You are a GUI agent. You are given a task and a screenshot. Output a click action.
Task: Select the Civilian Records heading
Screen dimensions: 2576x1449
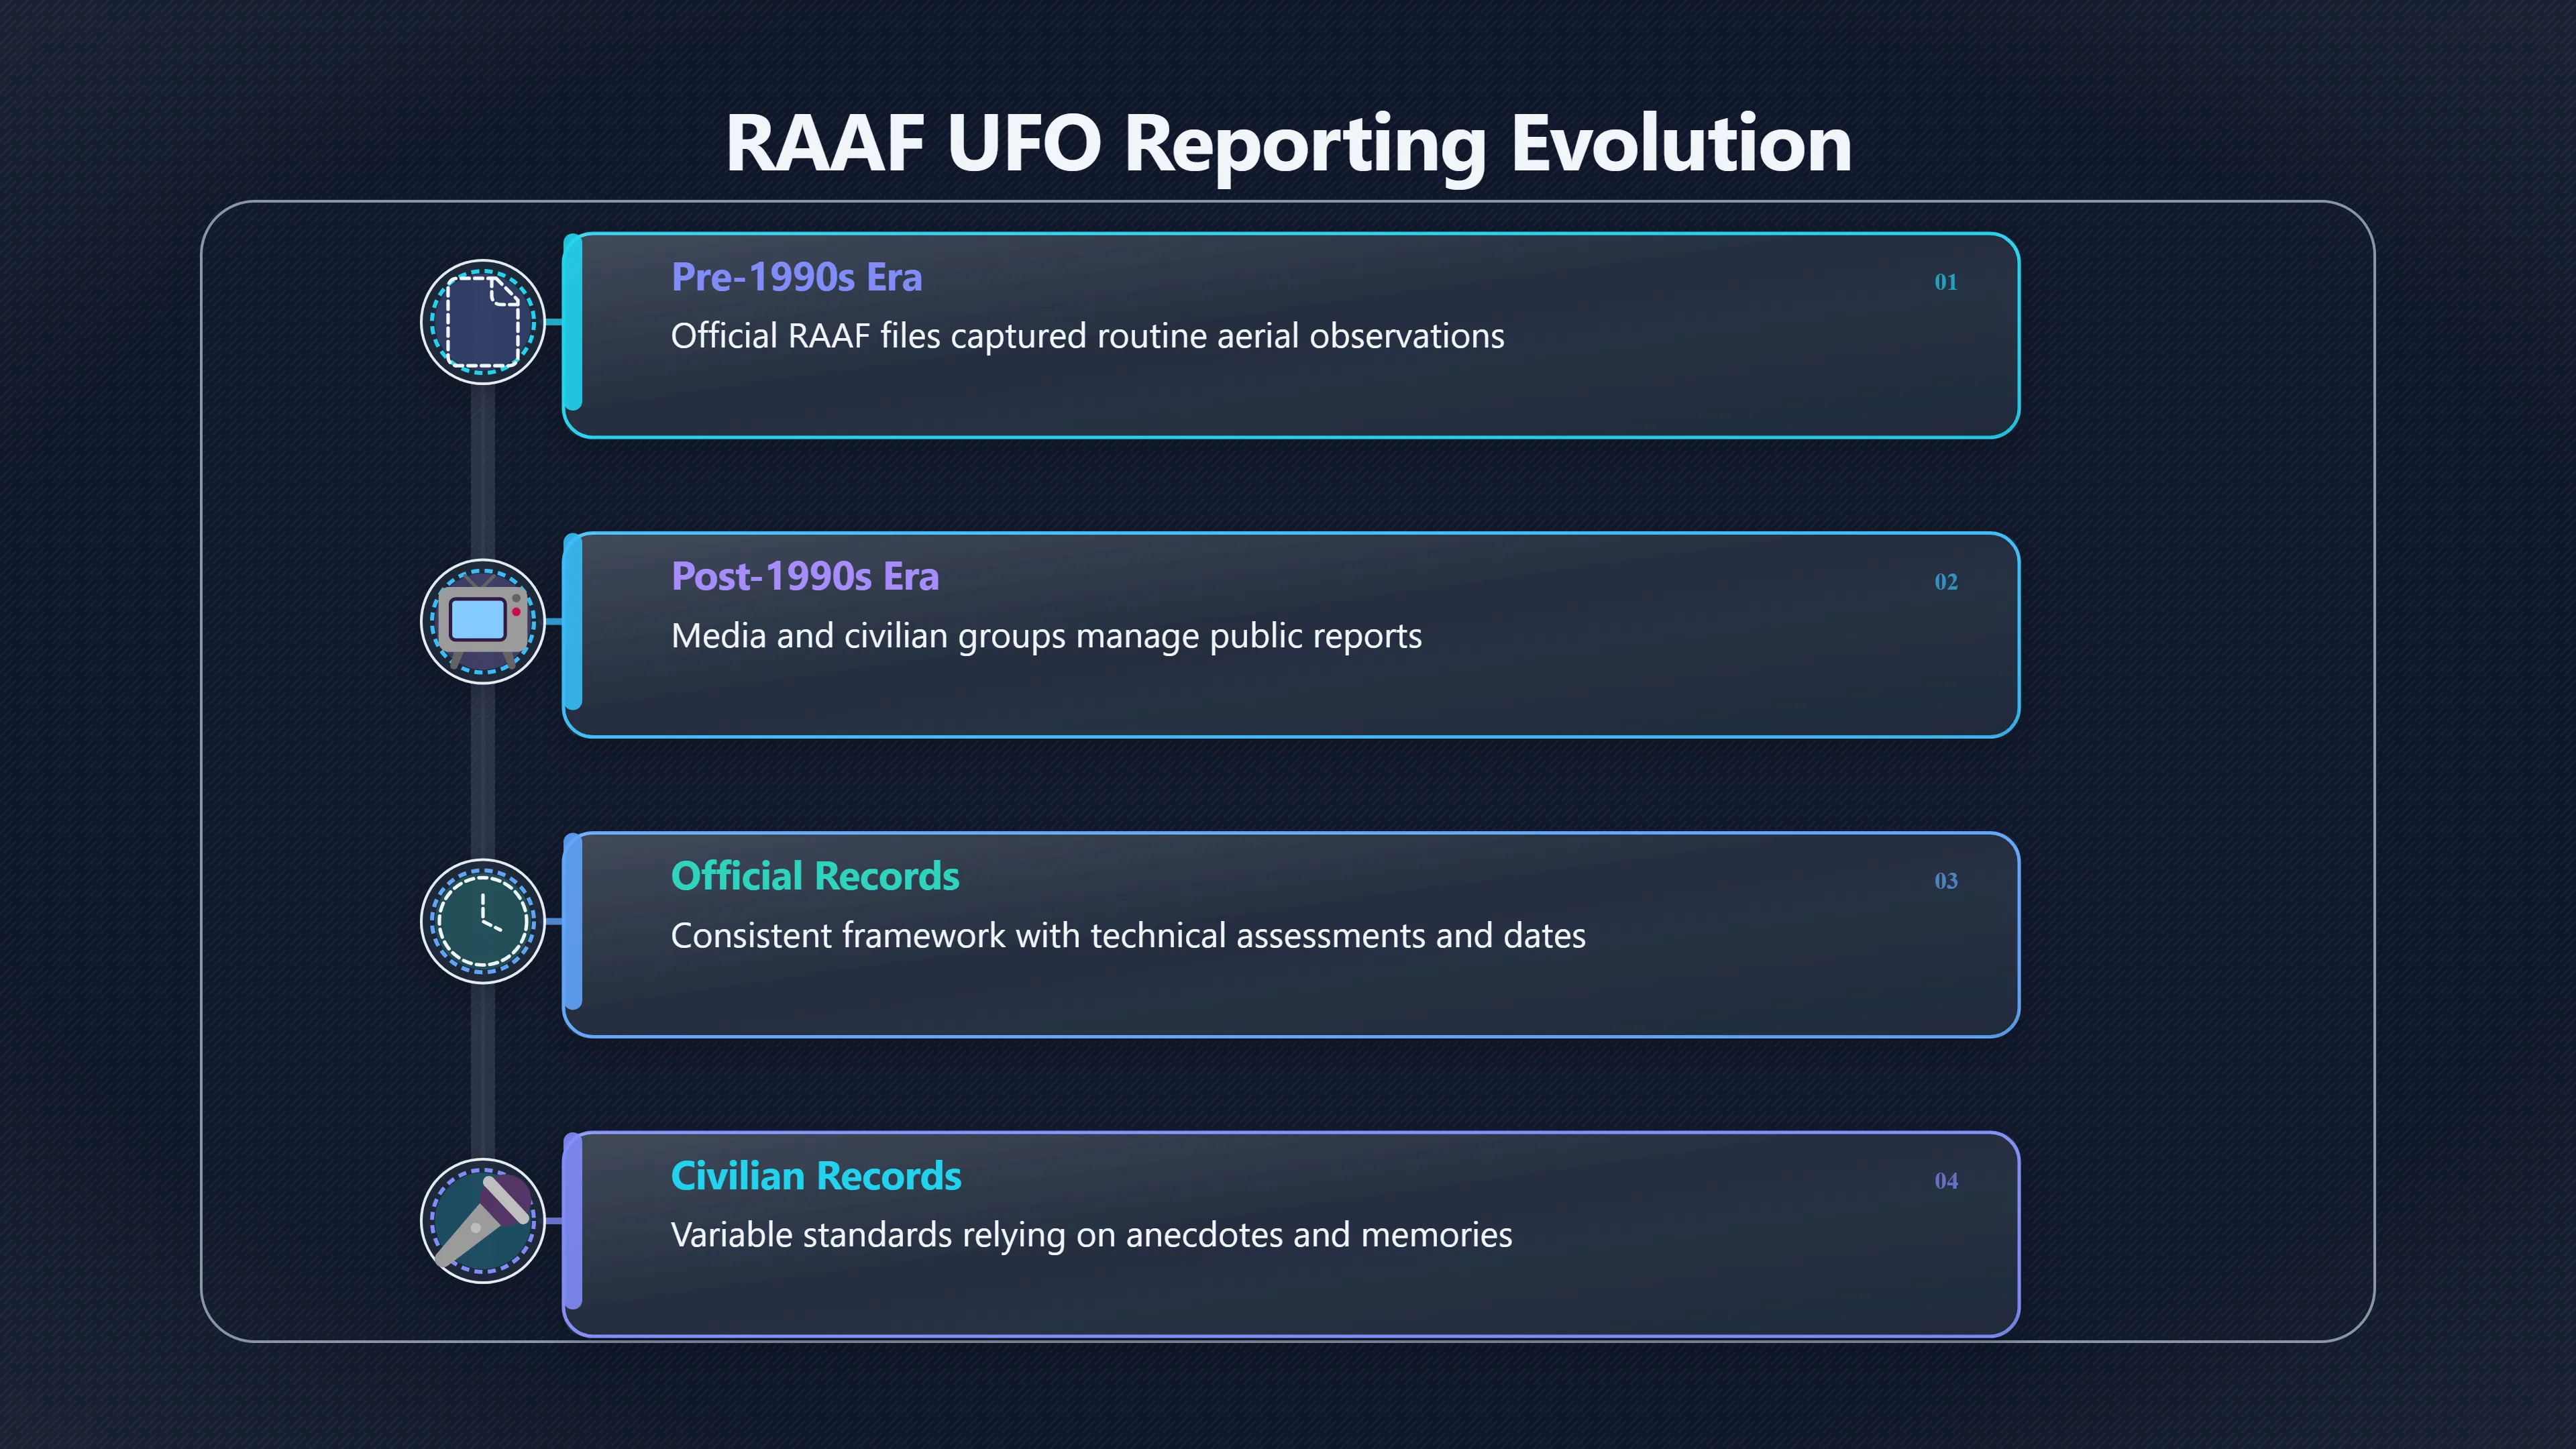coord(816,1176)
